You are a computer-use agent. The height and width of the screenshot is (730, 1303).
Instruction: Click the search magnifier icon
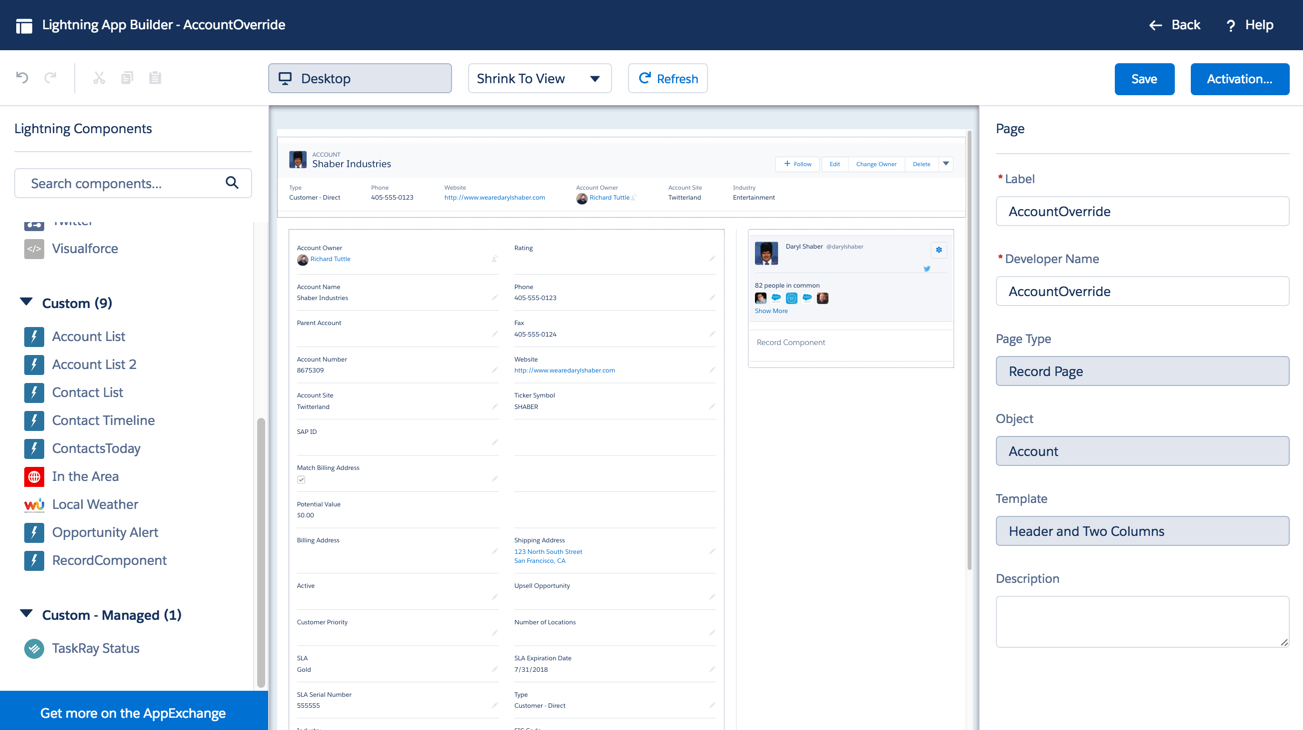[232, 183]
